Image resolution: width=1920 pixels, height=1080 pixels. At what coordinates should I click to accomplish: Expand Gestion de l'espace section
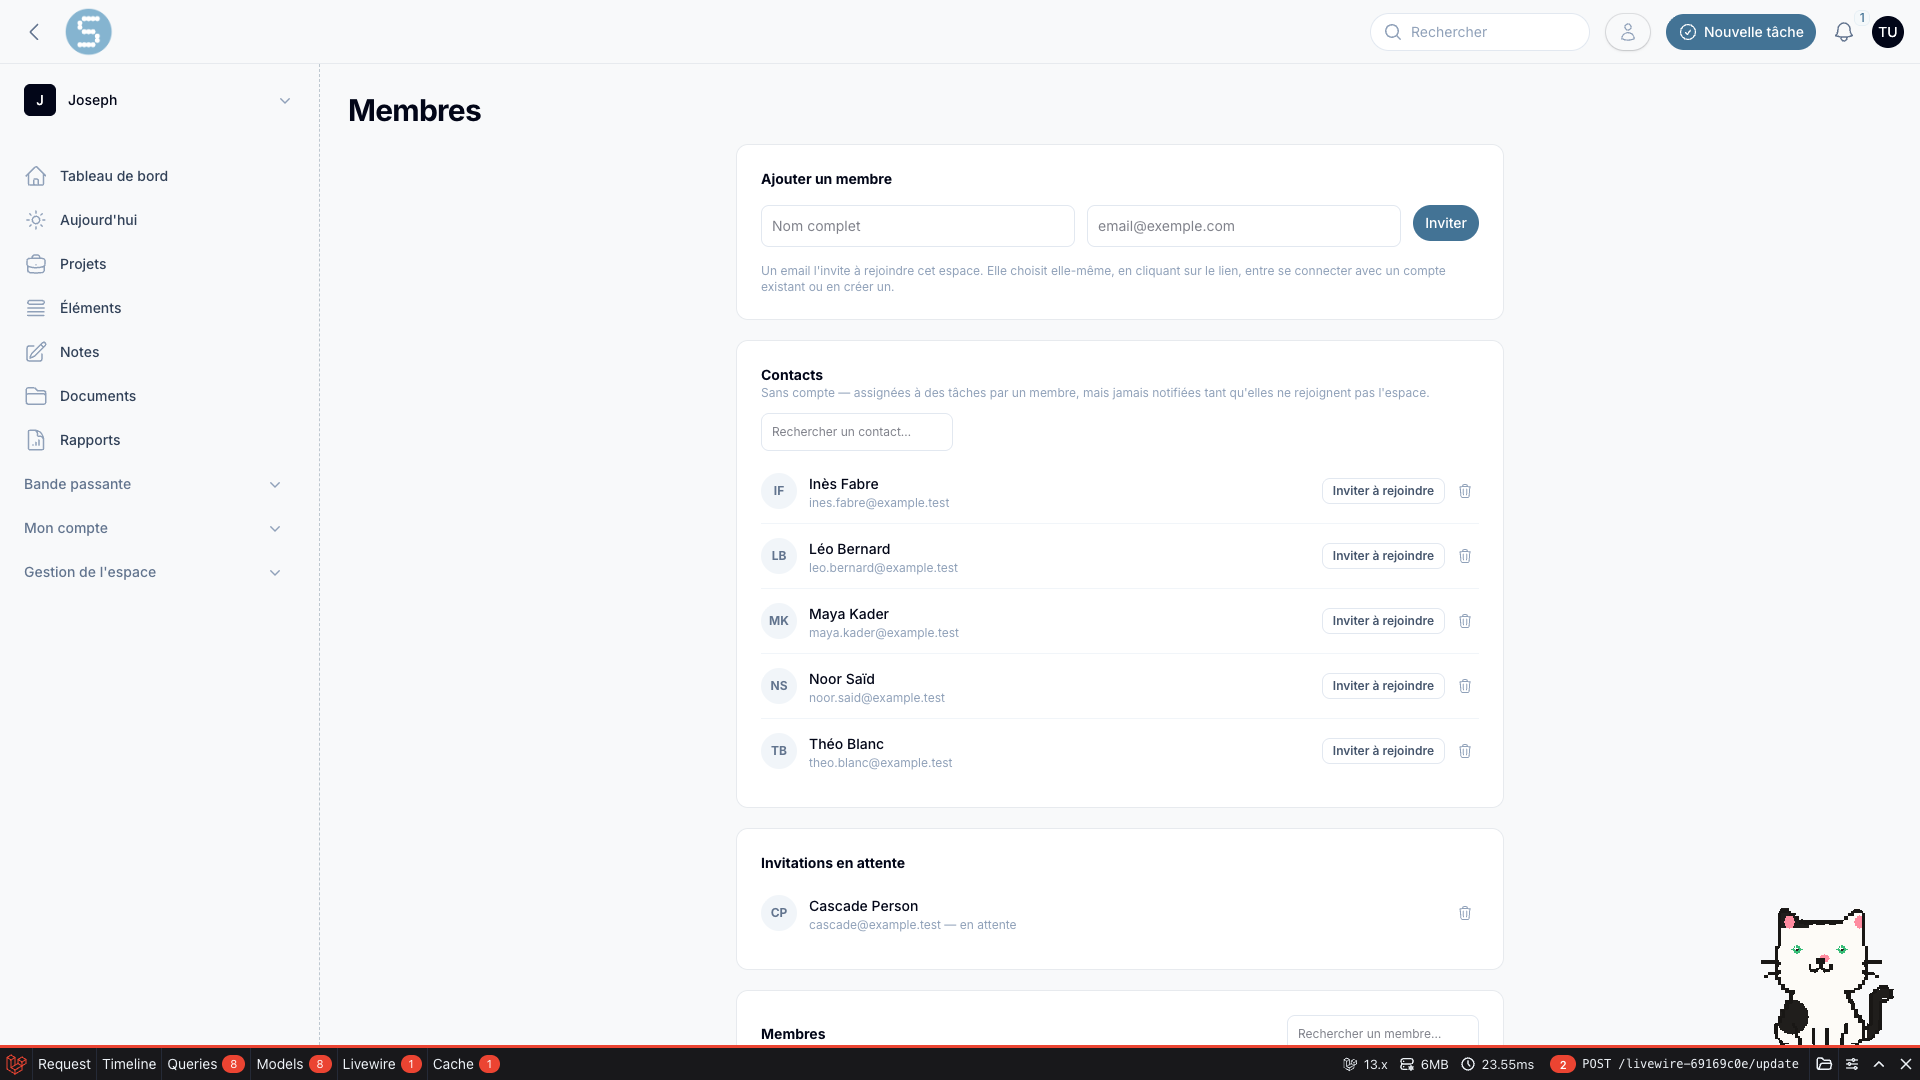pos(152,572)
